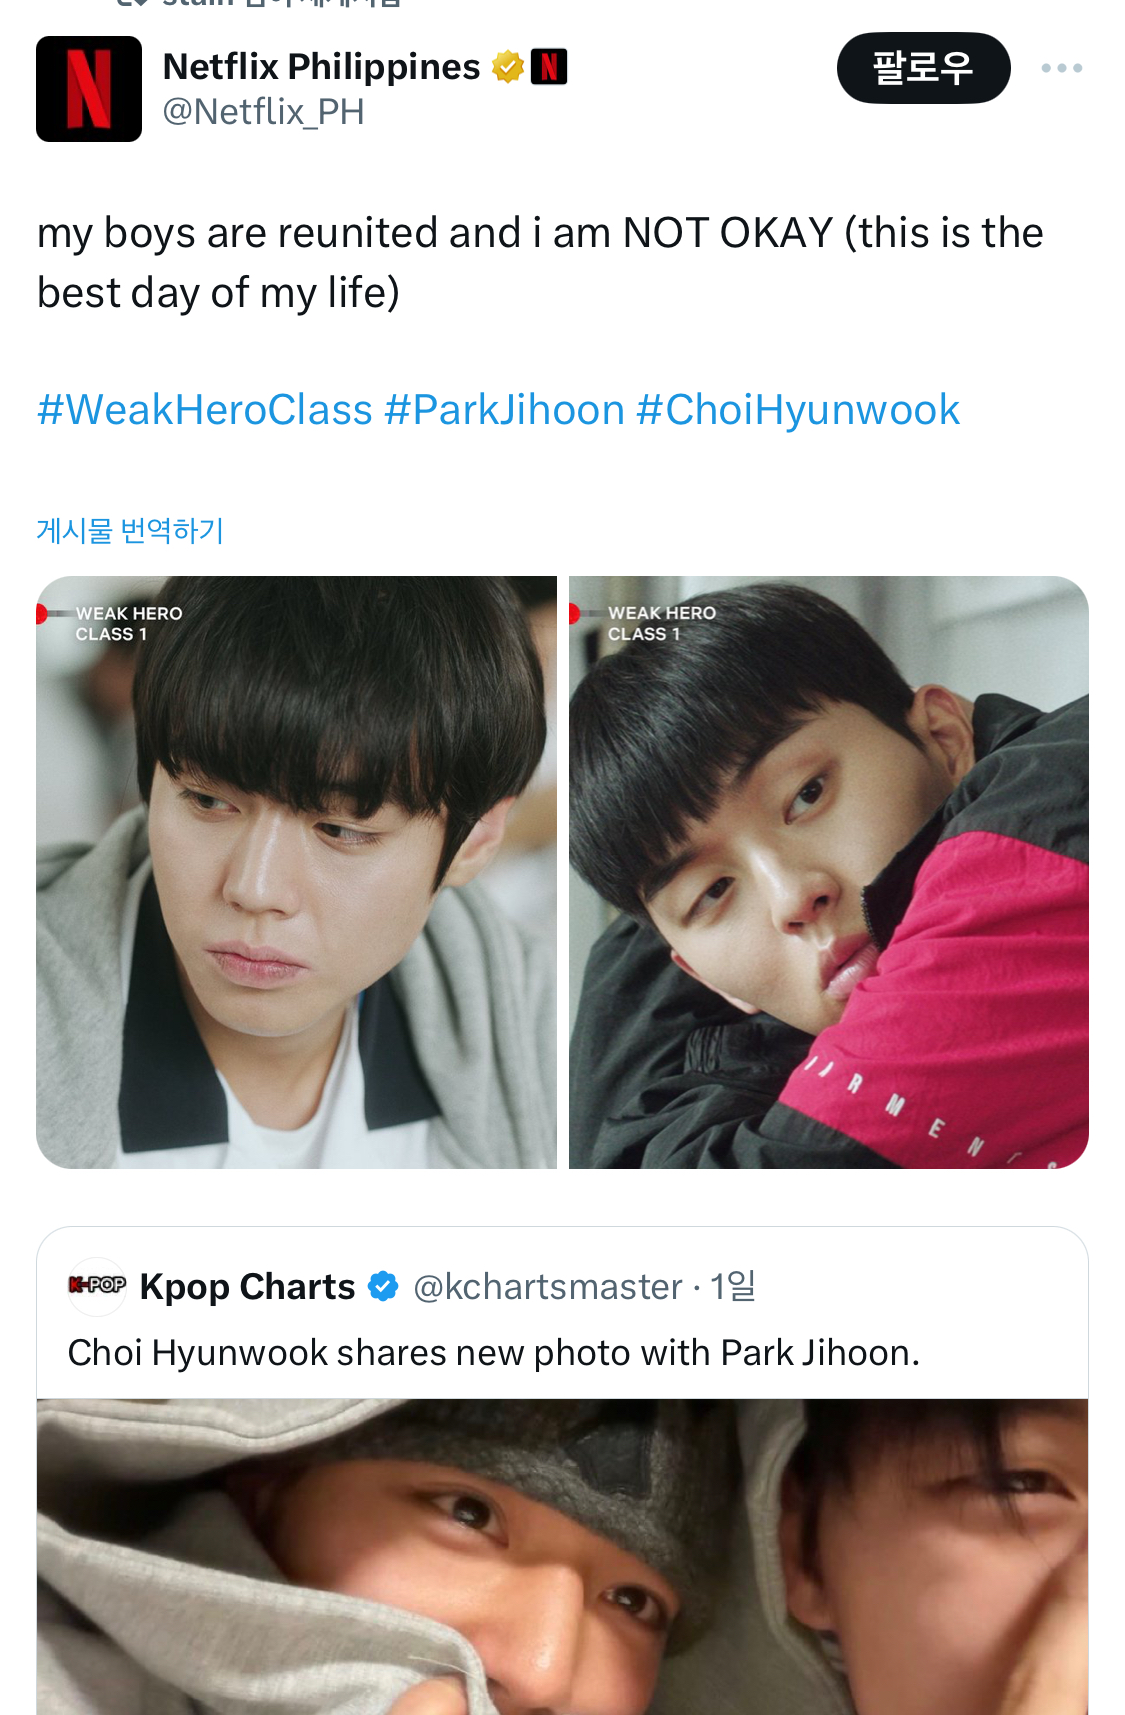Open the #WeakHeroClass hashtag
1125x1715 pixels.
pyautogui.click(x=205, y=410)
